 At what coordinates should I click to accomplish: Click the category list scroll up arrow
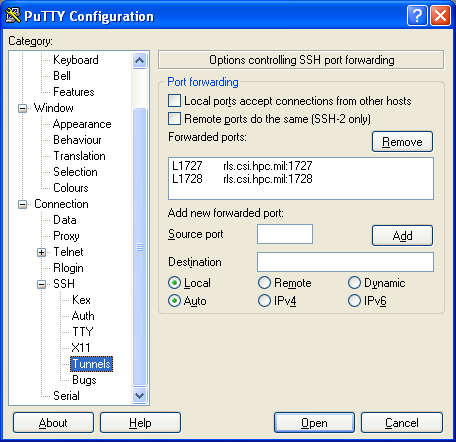139,60
